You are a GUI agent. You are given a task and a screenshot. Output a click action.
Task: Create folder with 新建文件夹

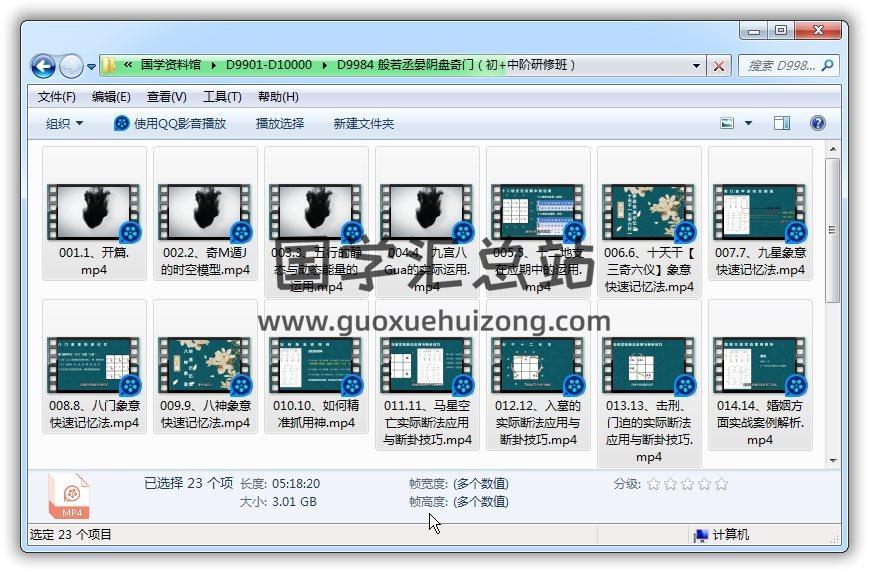pyautogui.click(x=364, y=124)
